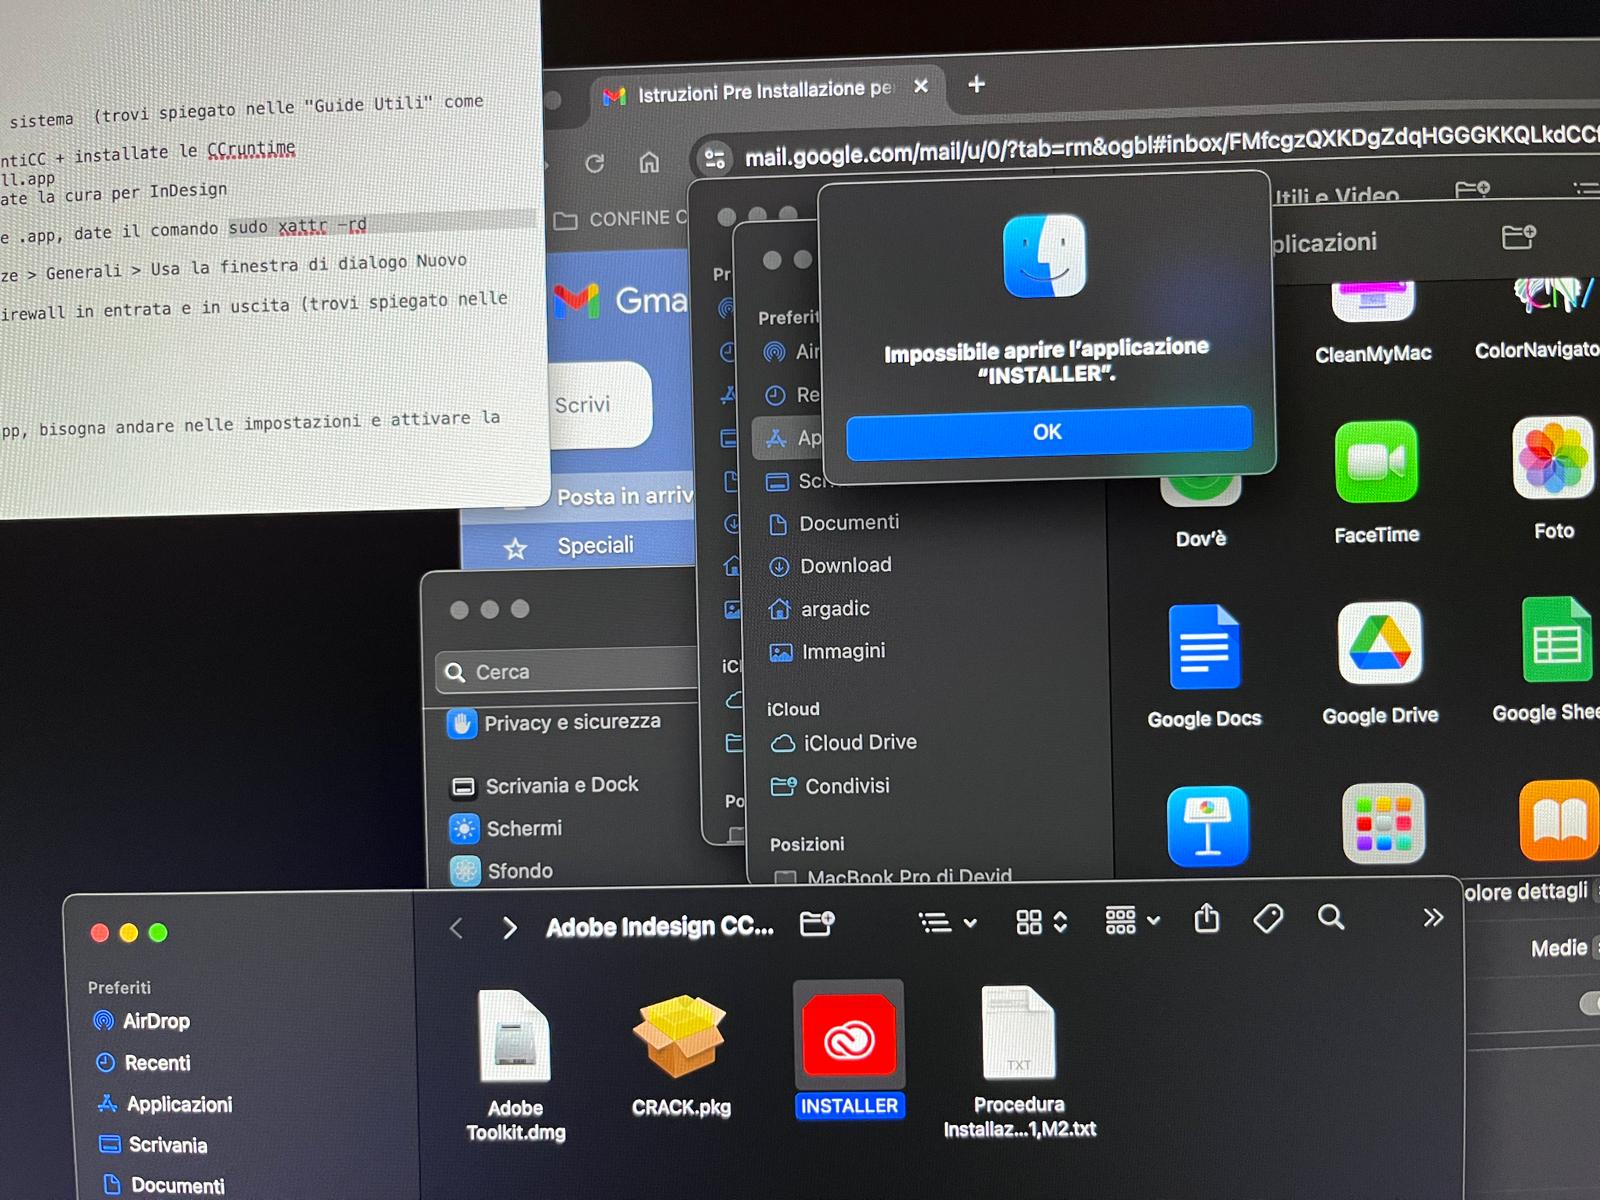Open iCloud Drive in the Finder sidebar
This screenshot has height=1200, width=1600.
tap(844, 743)
